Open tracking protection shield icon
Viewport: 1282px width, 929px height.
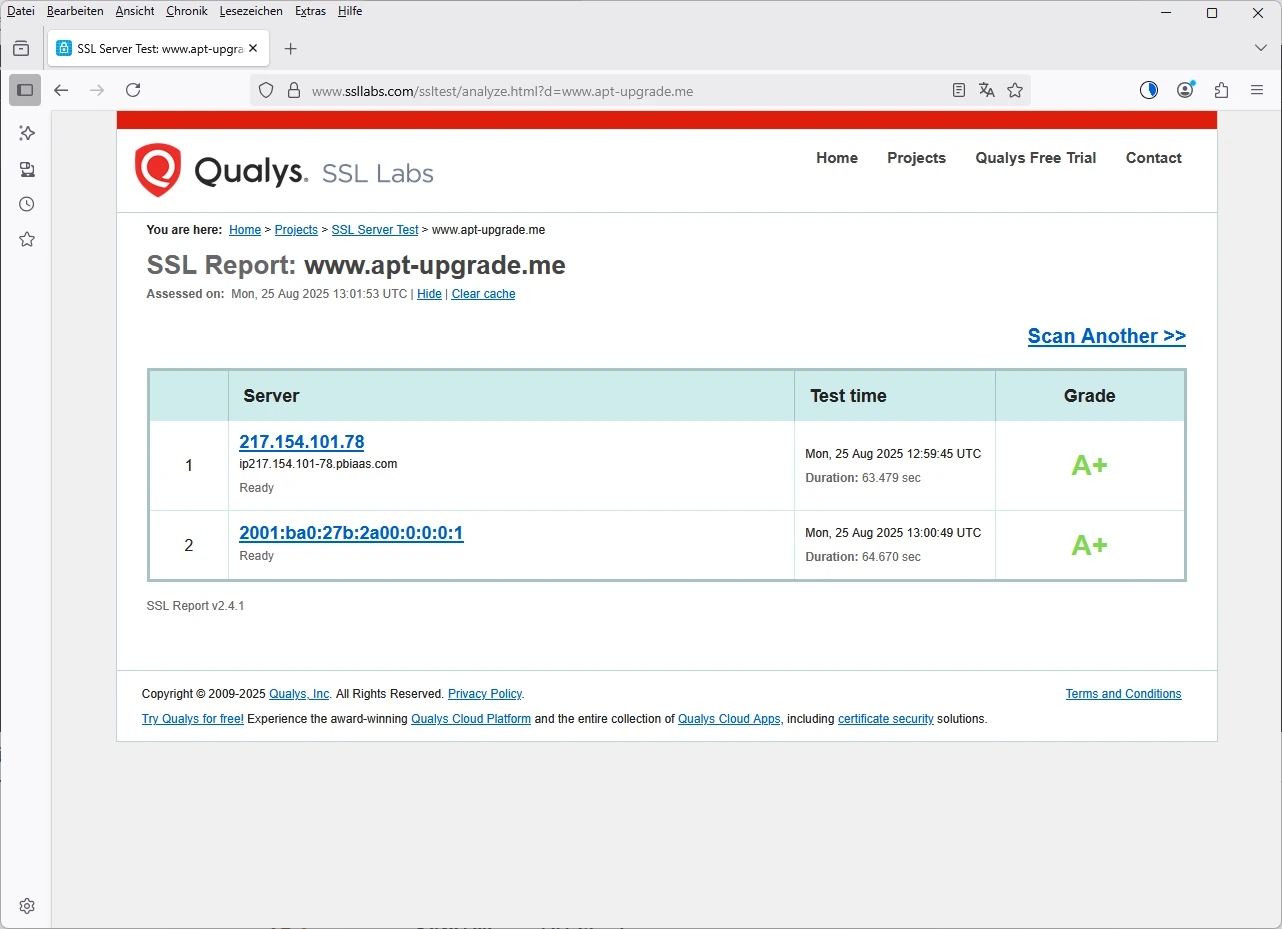click(x=266, y=90)
